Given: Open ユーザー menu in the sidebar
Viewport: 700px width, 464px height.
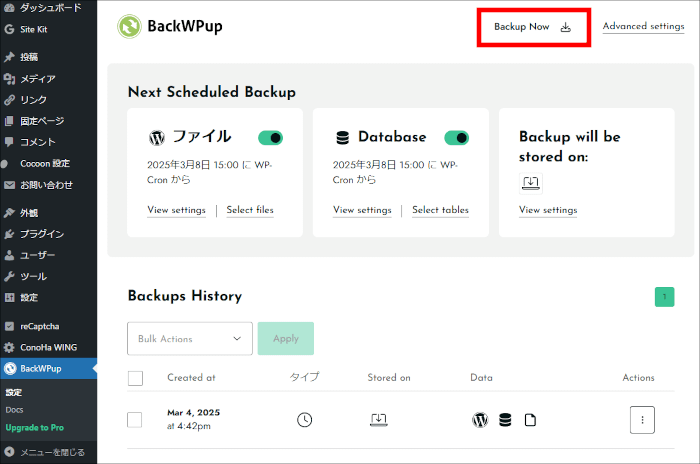Looking at the screenshot, I should click(48, 255).
